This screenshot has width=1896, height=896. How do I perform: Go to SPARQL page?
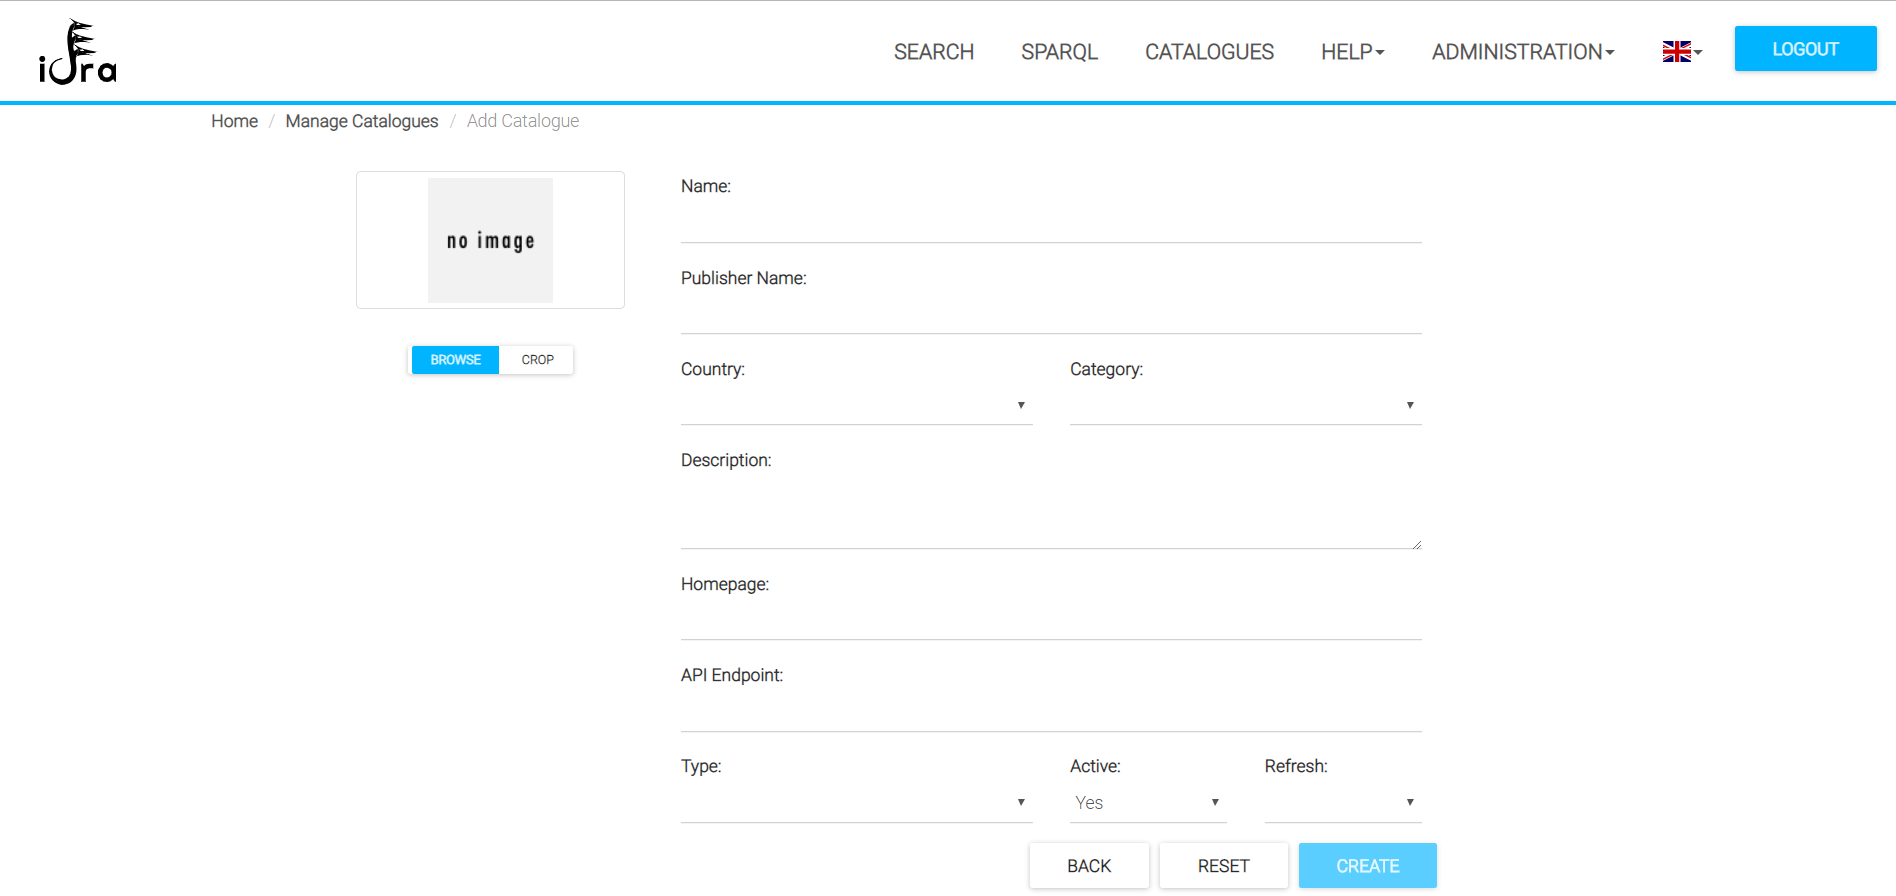click(x=1059, y=52)
